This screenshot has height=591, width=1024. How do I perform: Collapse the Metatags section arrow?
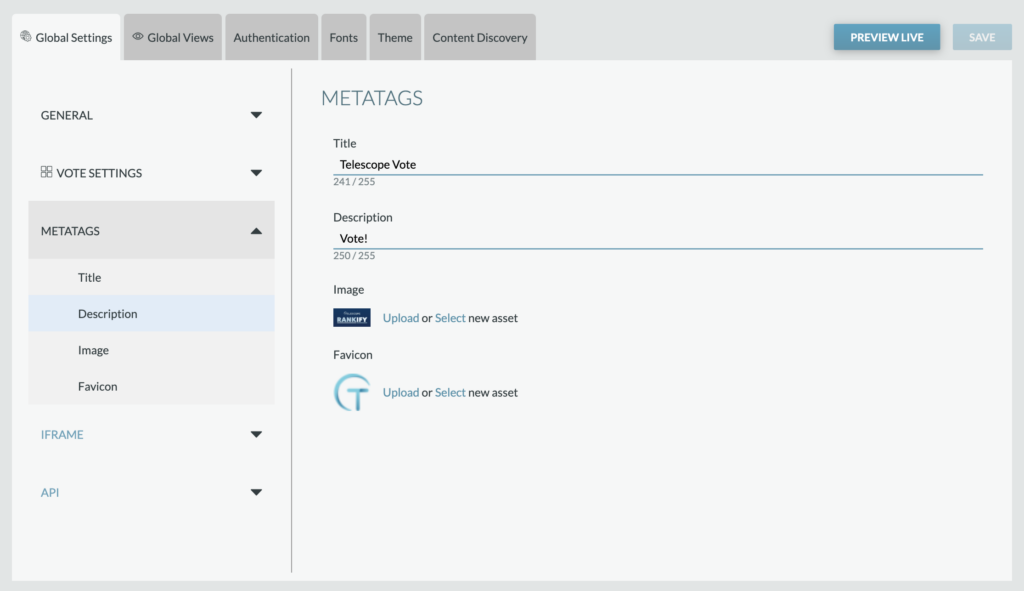click(x=256, y=231)
